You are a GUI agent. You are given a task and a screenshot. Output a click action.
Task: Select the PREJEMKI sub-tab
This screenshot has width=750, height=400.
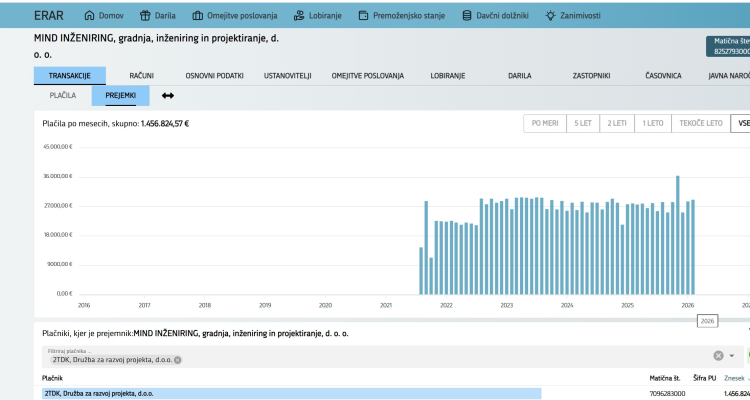point(121,95)
